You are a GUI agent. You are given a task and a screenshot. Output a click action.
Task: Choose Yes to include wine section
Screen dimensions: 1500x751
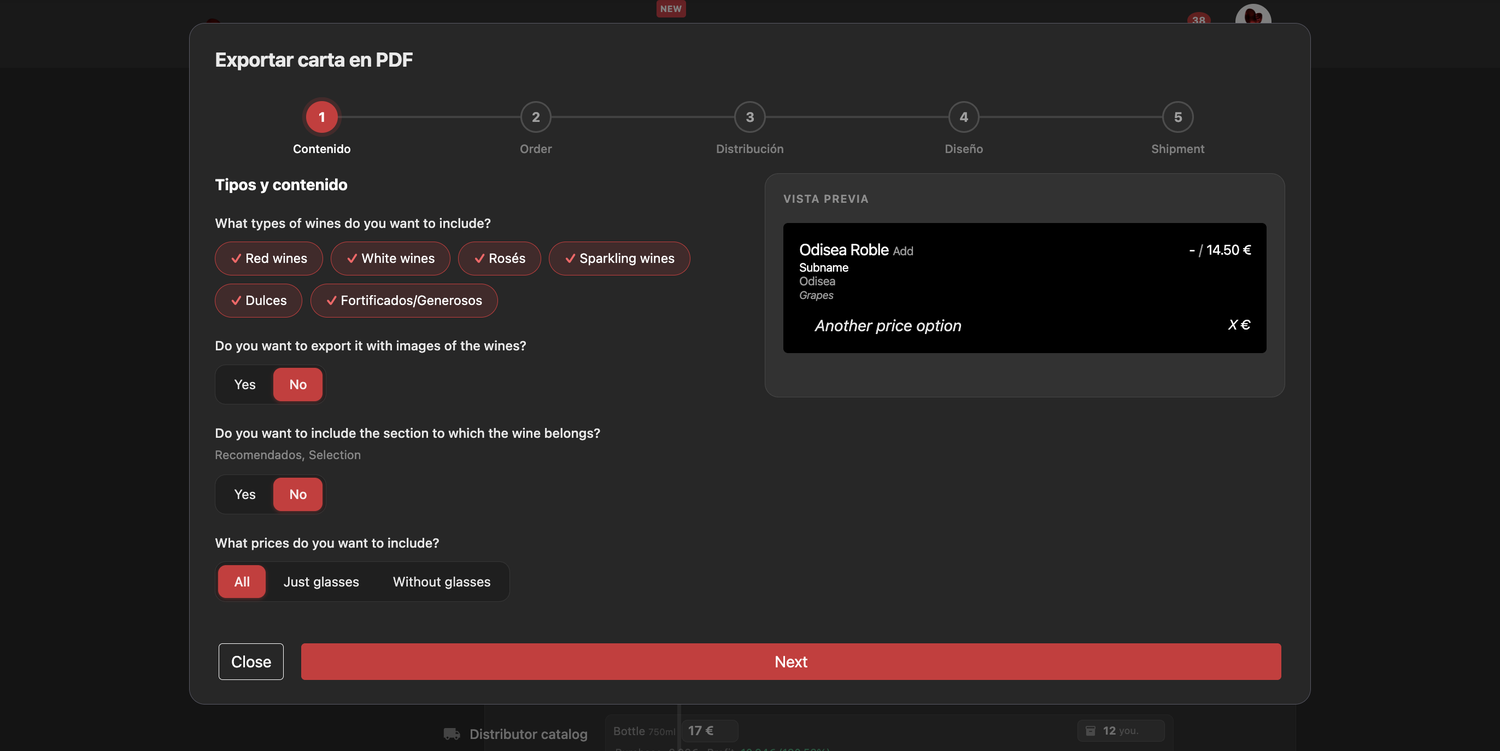tap(245, 494)
